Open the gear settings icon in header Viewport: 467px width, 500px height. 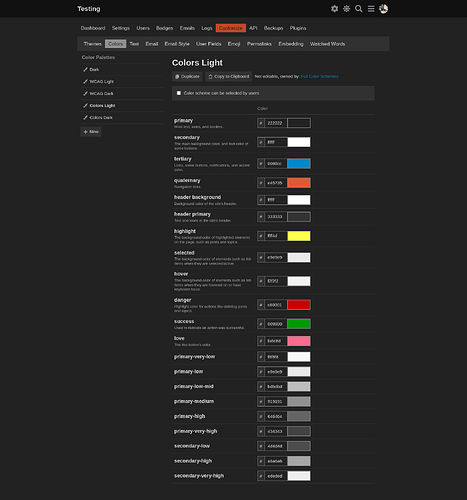pyautogui.click(x=334, y=9)
